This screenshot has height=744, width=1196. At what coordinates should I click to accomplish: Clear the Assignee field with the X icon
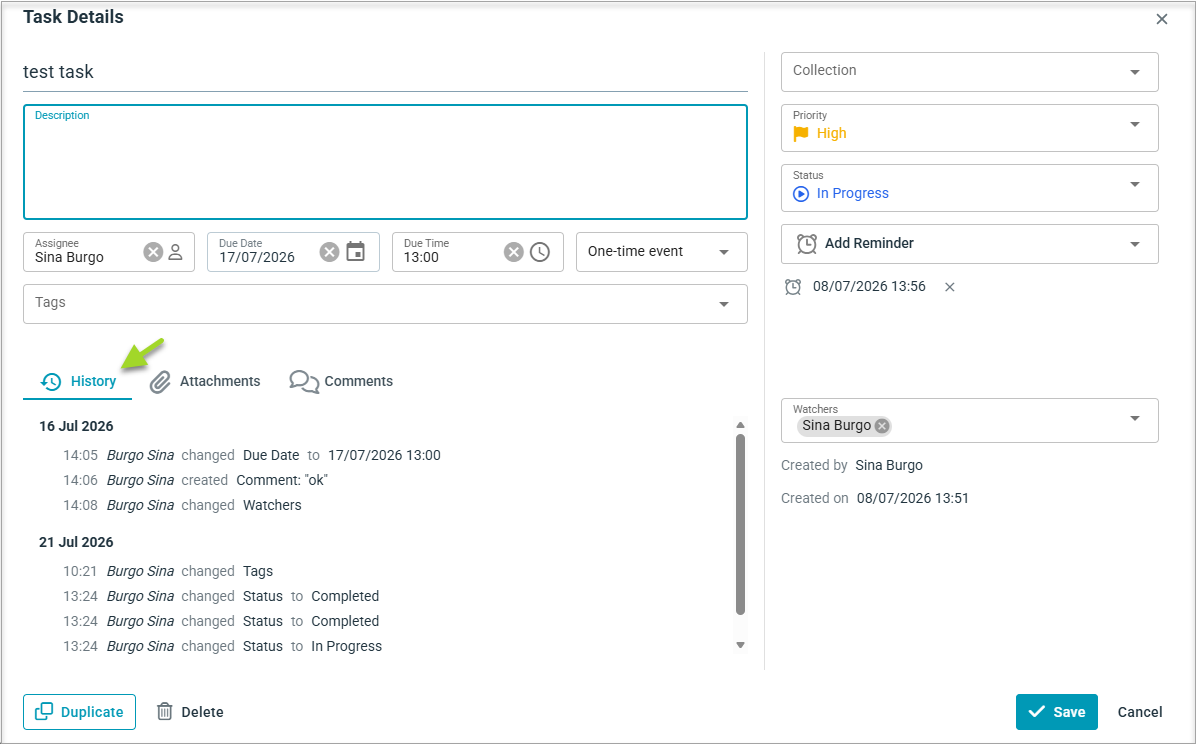tap(153, 252)
